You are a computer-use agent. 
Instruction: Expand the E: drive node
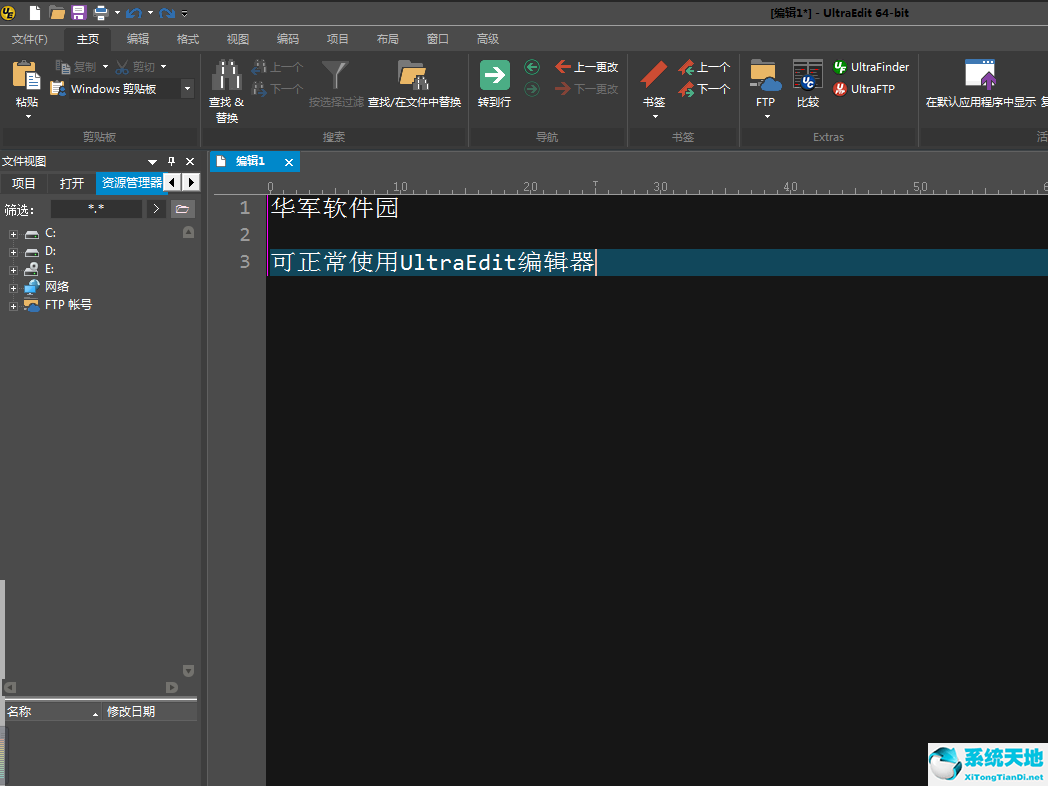tap(13, 270)
